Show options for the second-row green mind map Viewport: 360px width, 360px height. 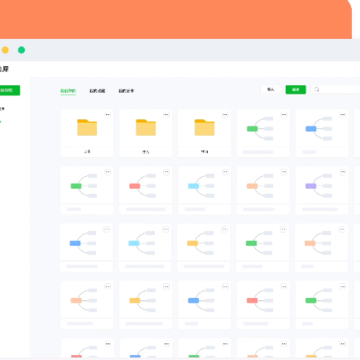pyautogui.click(x=108, y=172)
